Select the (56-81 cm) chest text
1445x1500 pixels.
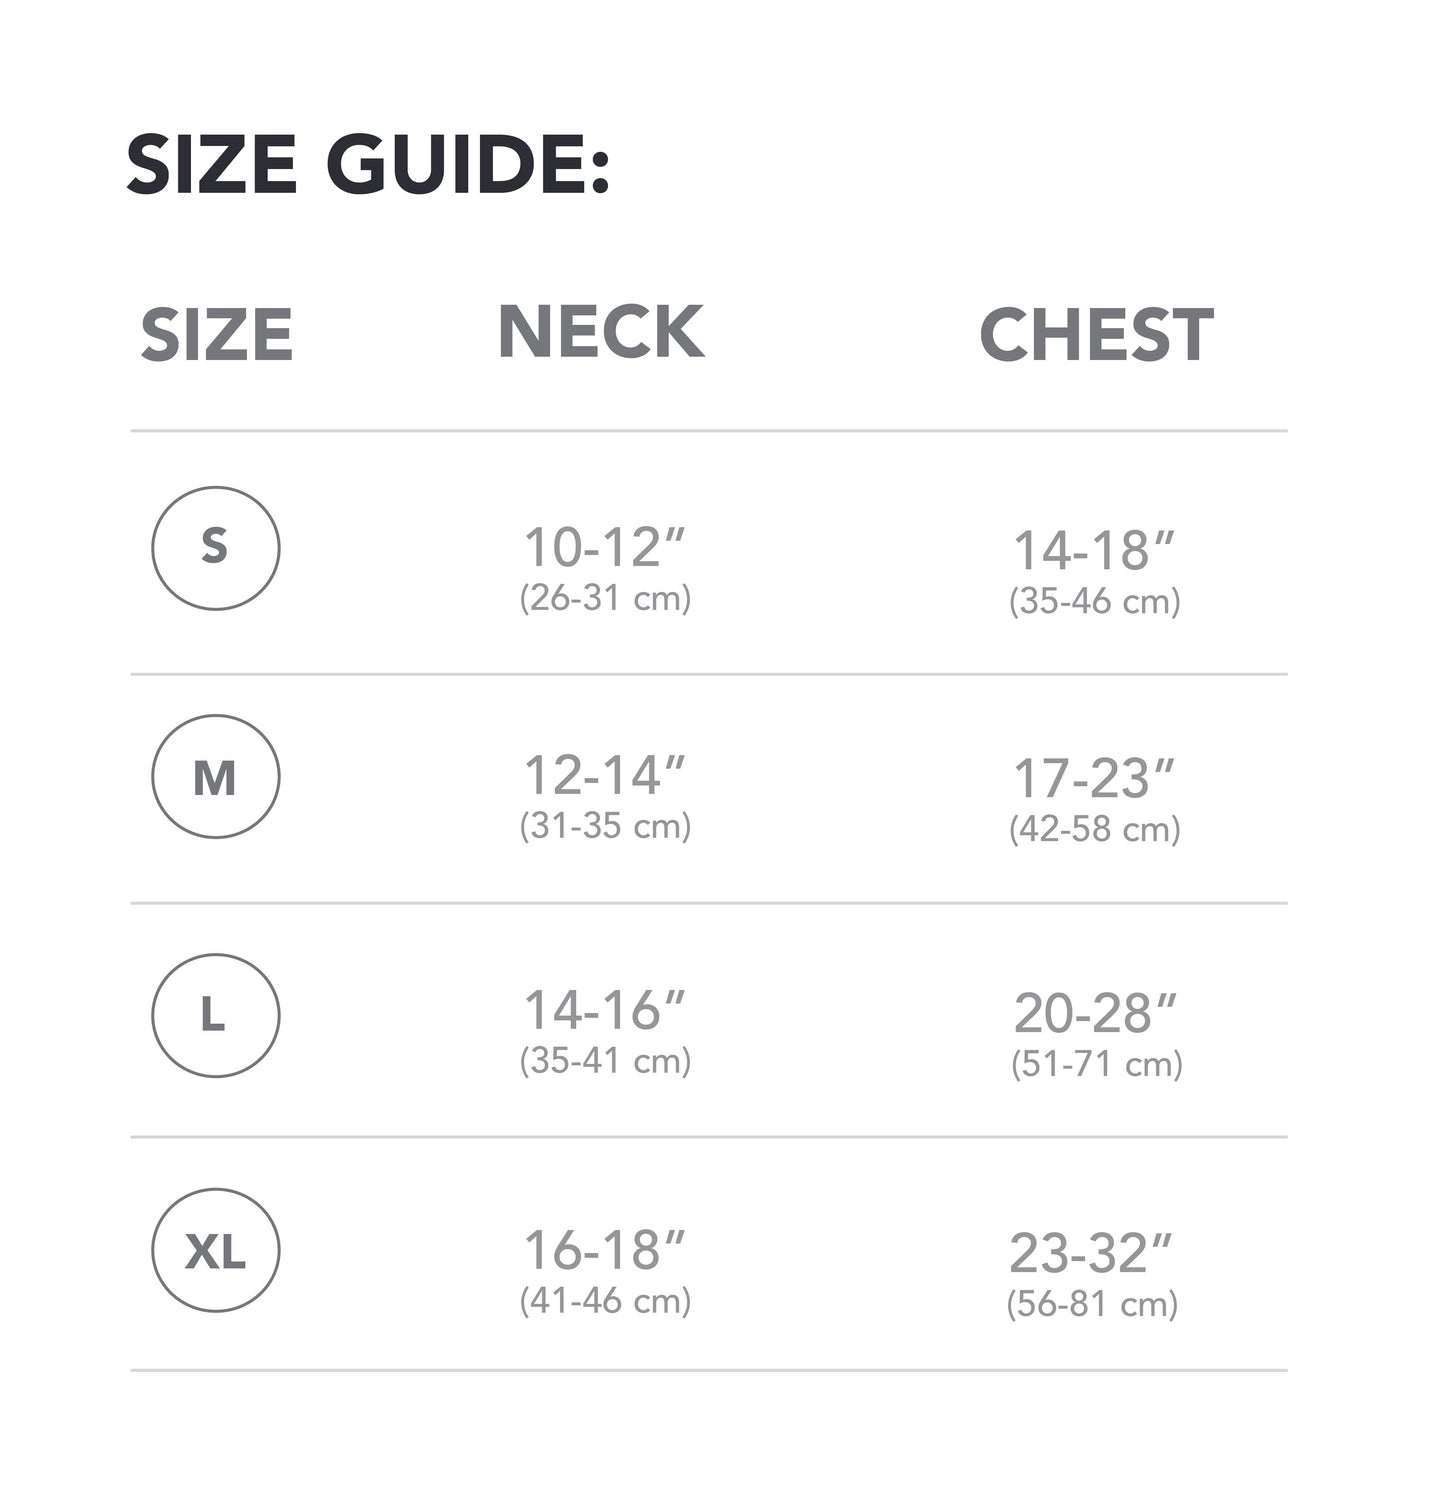click(1092, 1304)
